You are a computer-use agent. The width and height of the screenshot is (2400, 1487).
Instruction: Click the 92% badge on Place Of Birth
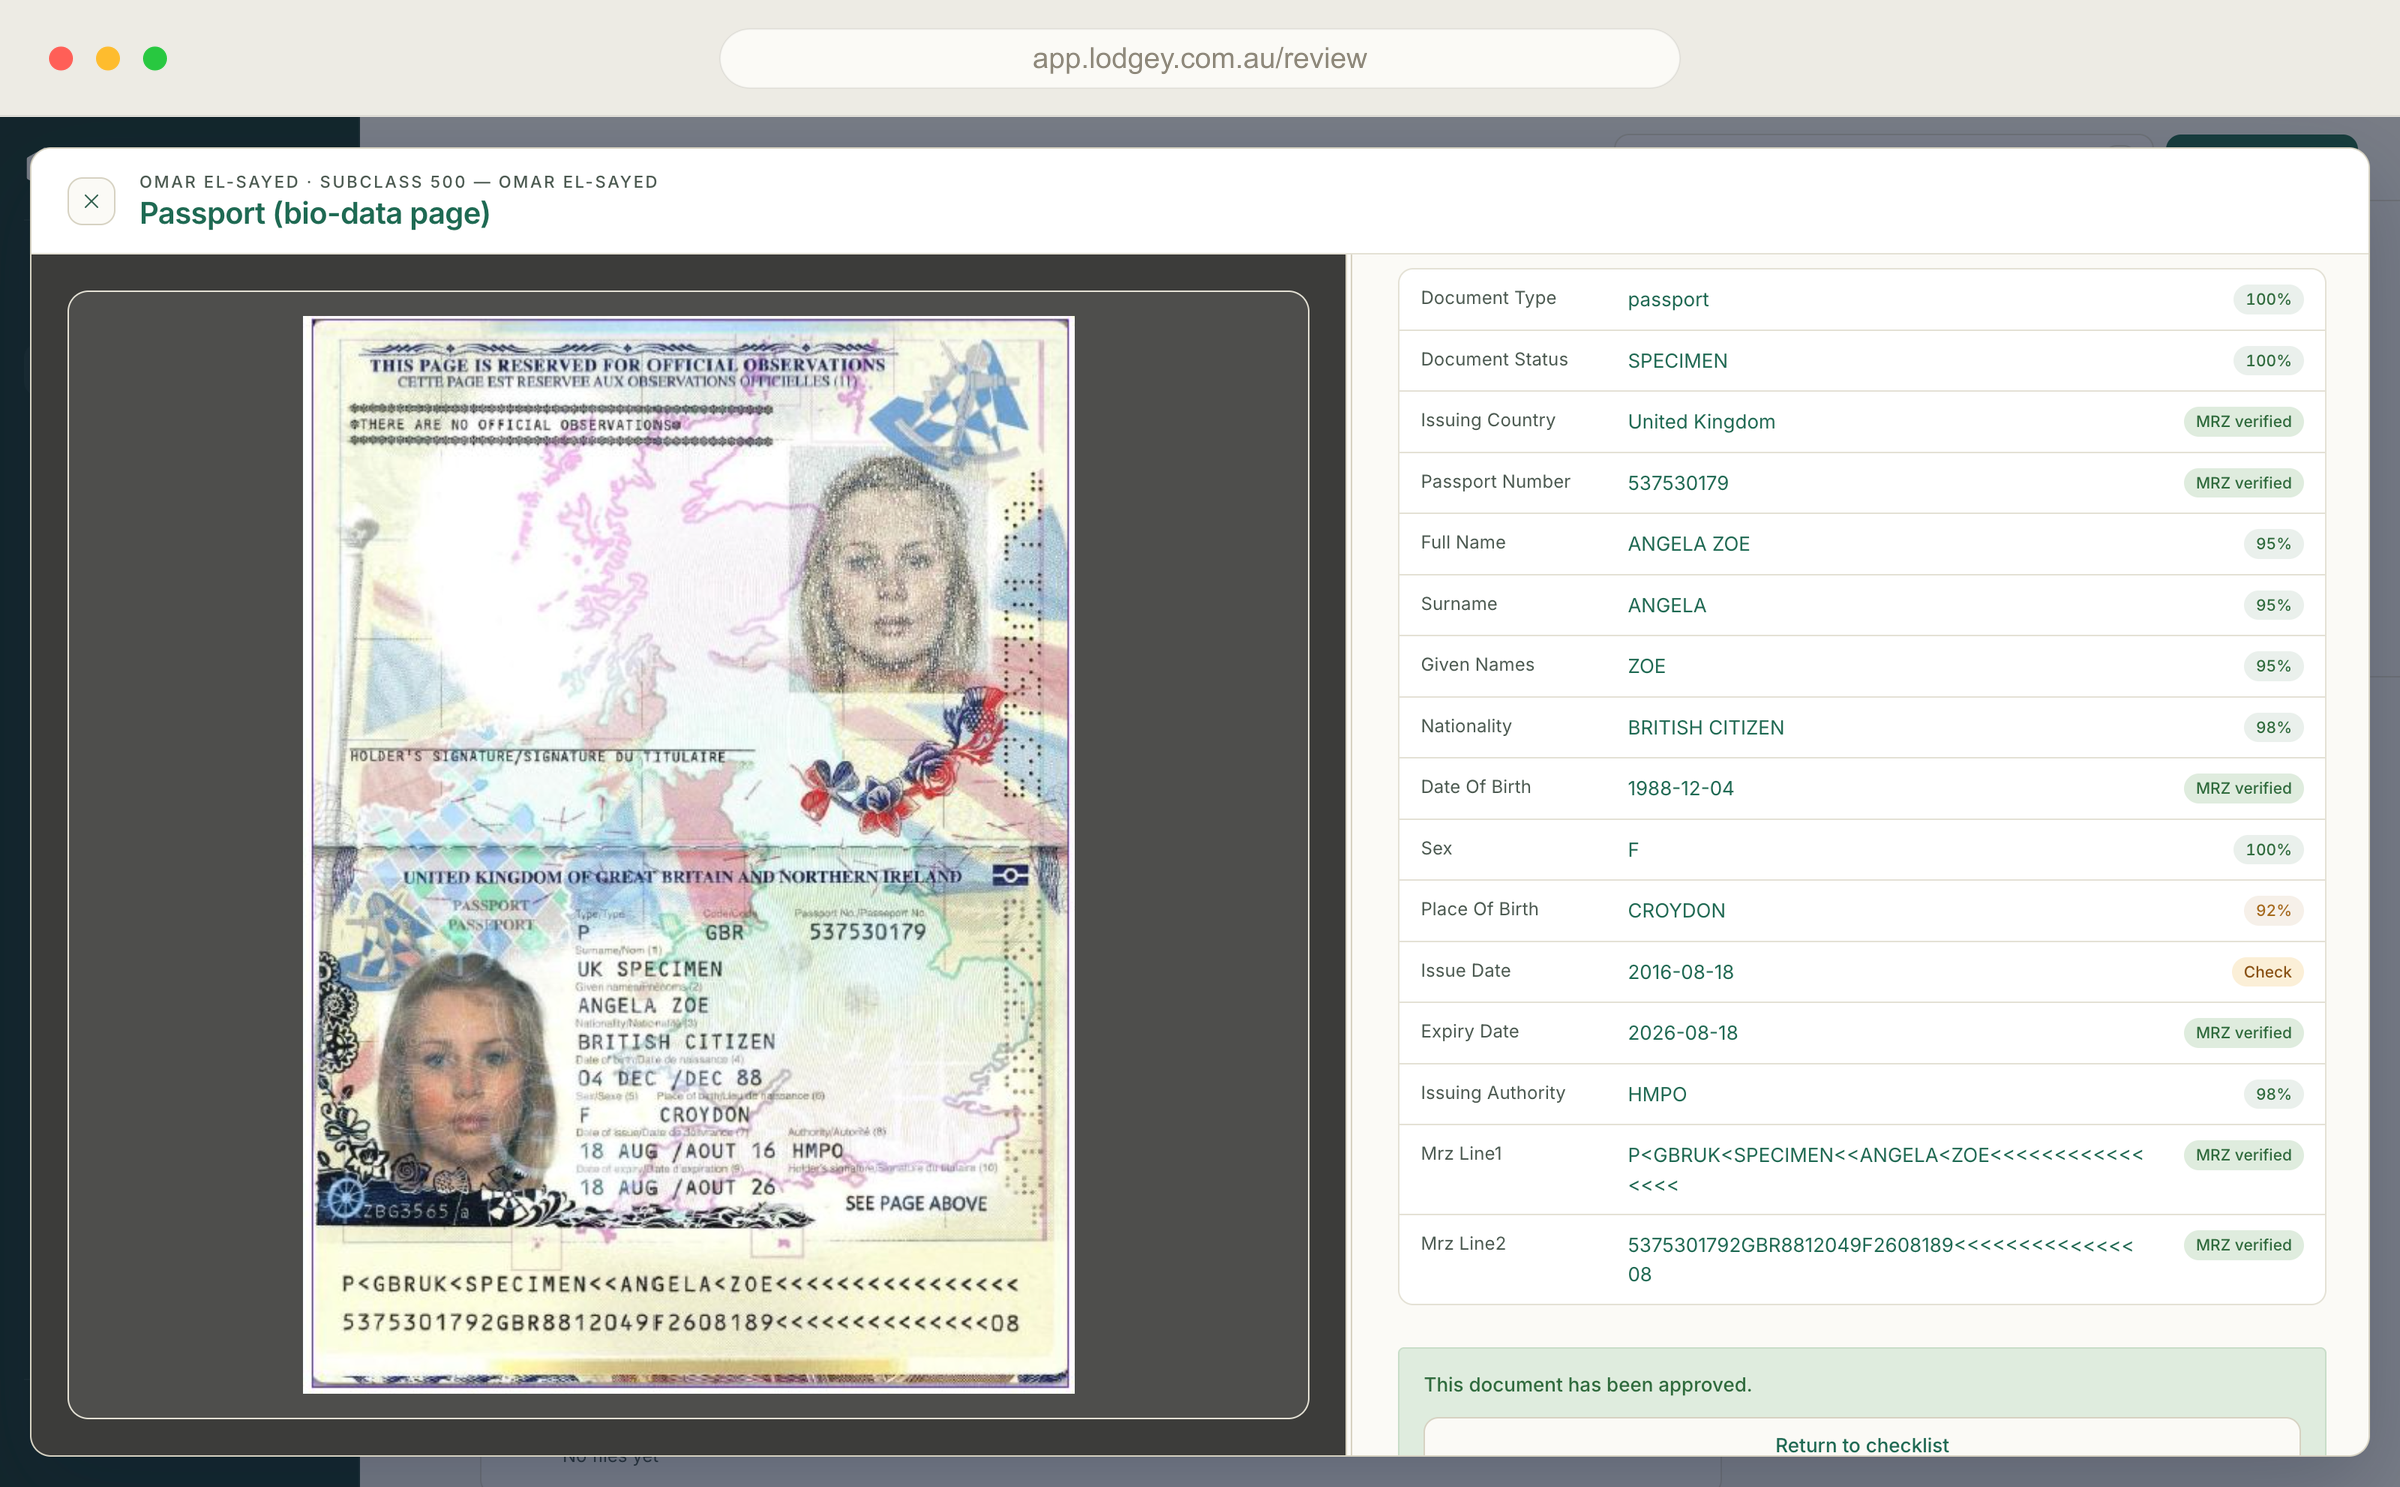coord(2272,910)
